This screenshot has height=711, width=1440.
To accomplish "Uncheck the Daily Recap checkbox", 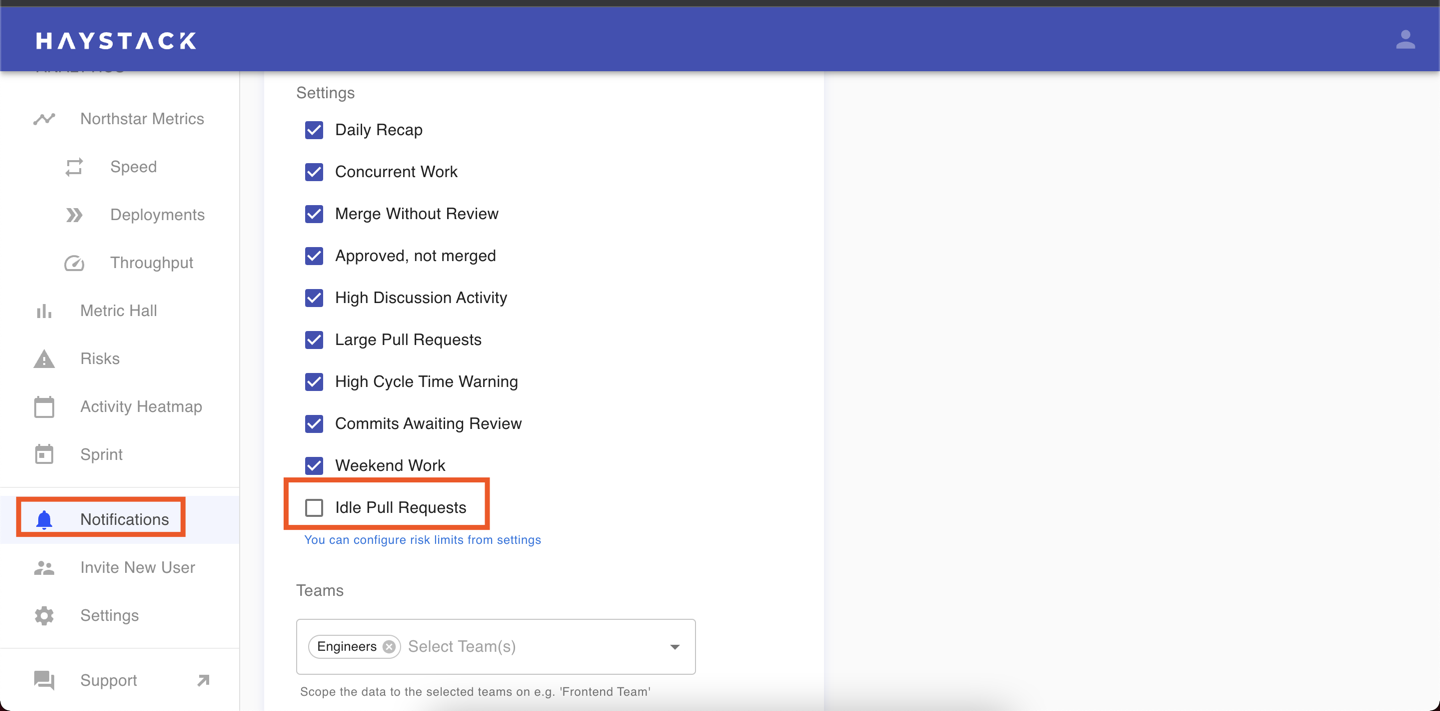I will [x=314, y=130].
